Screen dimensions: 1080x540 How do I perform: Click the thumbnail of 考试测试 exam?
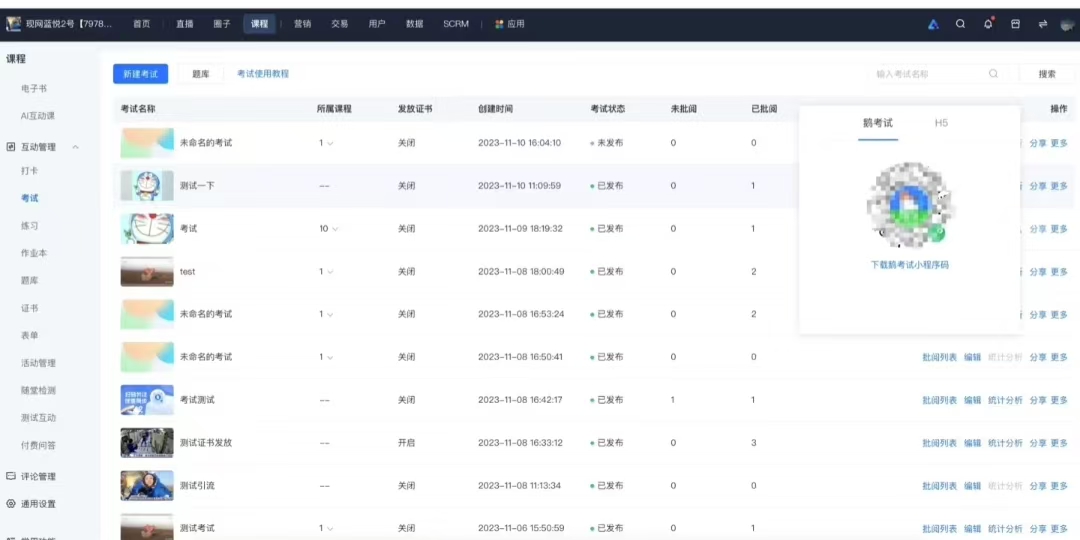pyautogui.click(x=147, y=400)
